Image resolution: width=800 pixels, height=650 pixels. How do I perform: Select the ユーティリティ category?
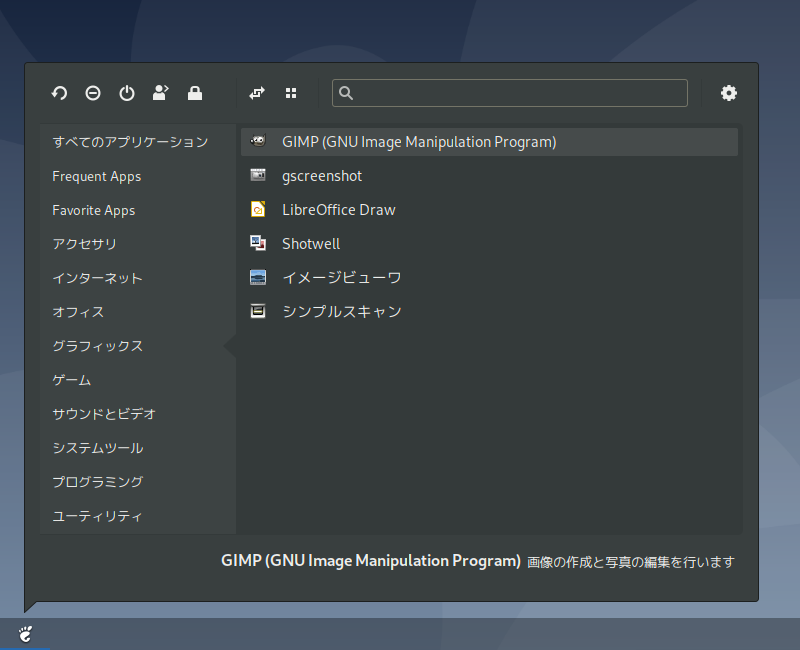point(97,516)
